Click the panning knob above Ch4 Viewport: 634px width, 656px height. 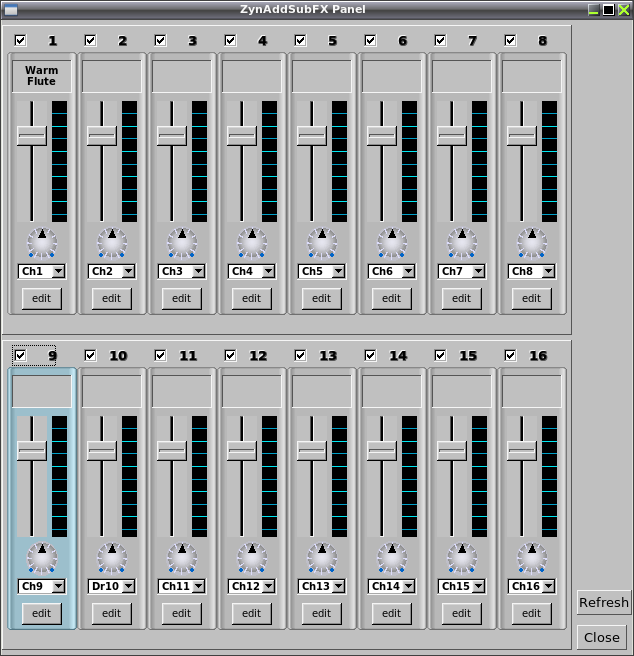(x=252, y=243)
